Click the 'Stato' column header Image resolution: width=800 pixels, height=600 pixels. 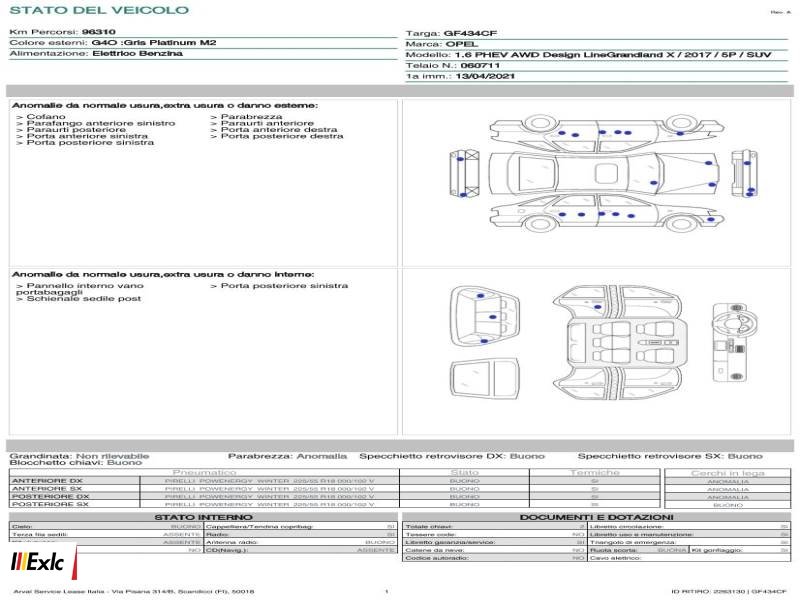(x=464, y=472)
